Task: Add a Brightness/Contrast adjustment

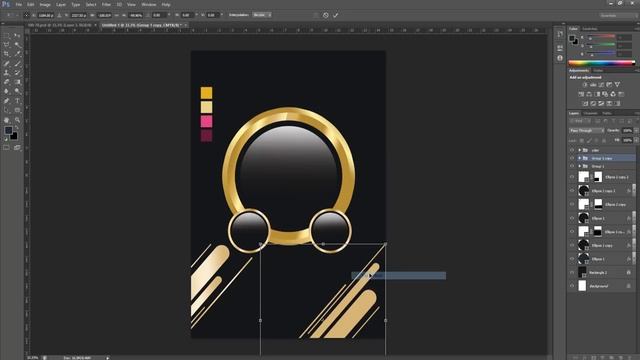Action: 585,85
